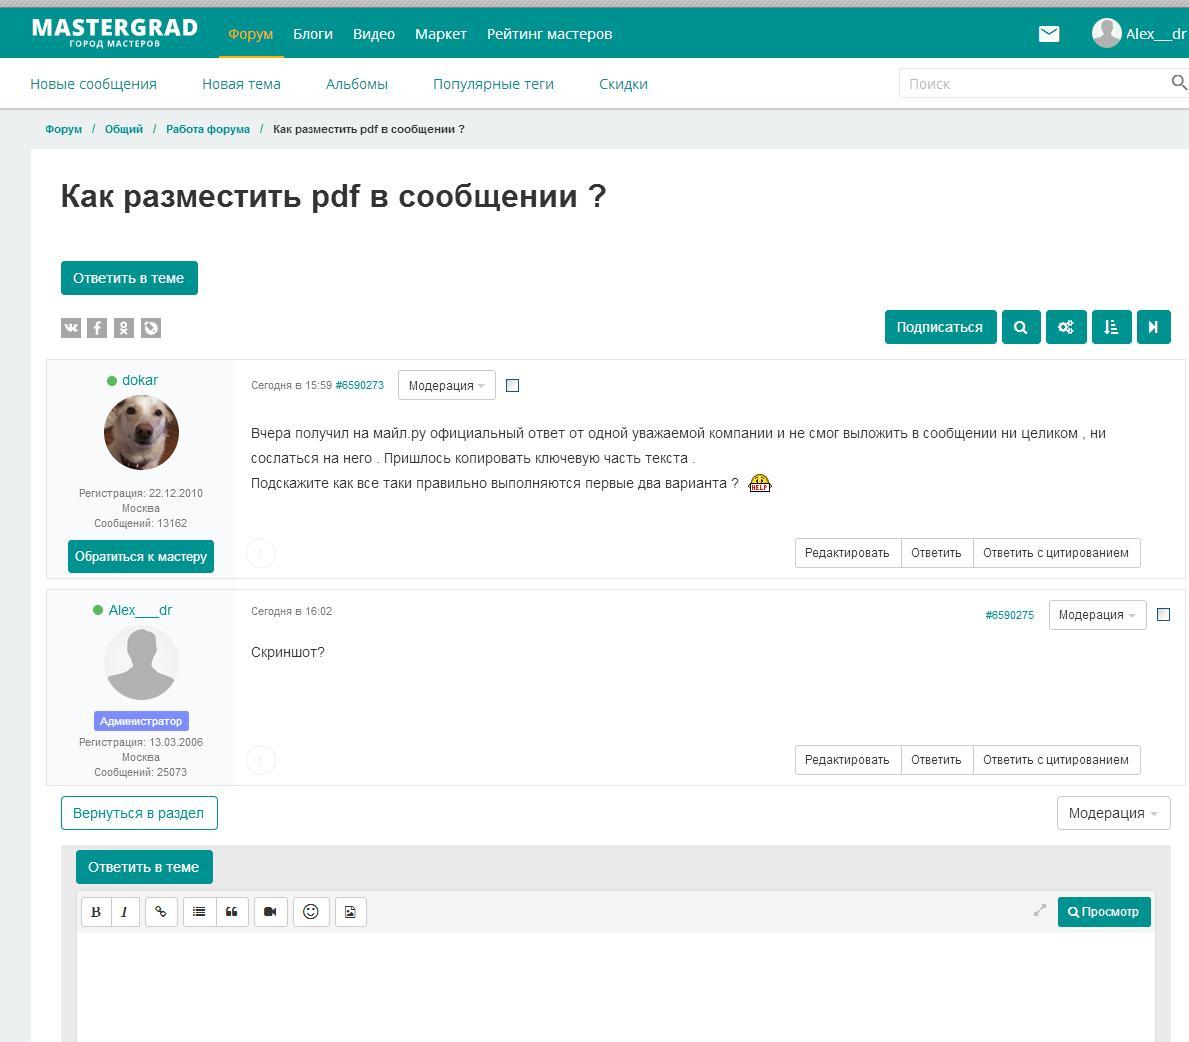This screenshot has width=1189, height=1042.
Task: Insert a link using editor link icon
Action: point(161,911)
